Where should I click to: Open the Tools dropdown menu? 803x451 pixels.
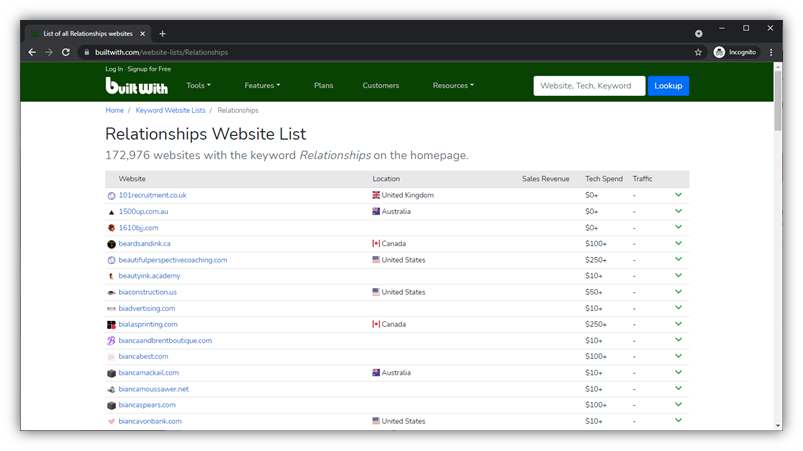click(198, 85)
